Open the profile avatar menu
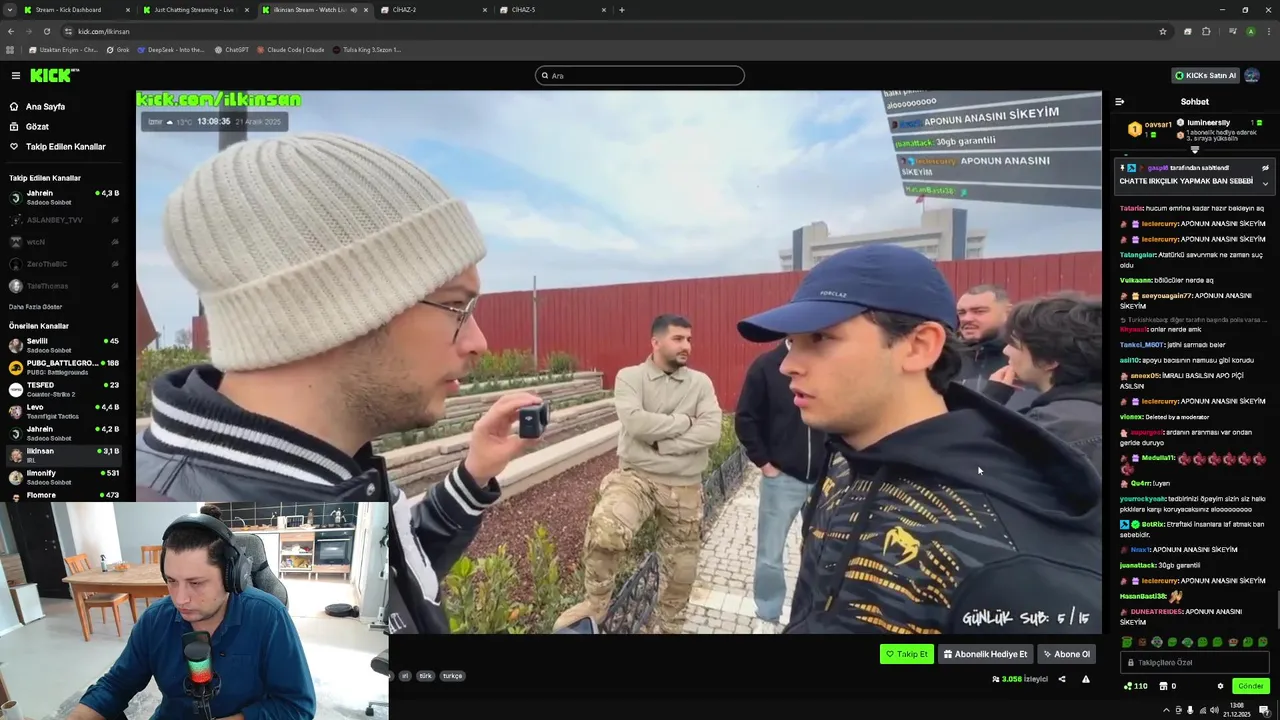This screenshot has height=720, width=1280. point(1252,75)
